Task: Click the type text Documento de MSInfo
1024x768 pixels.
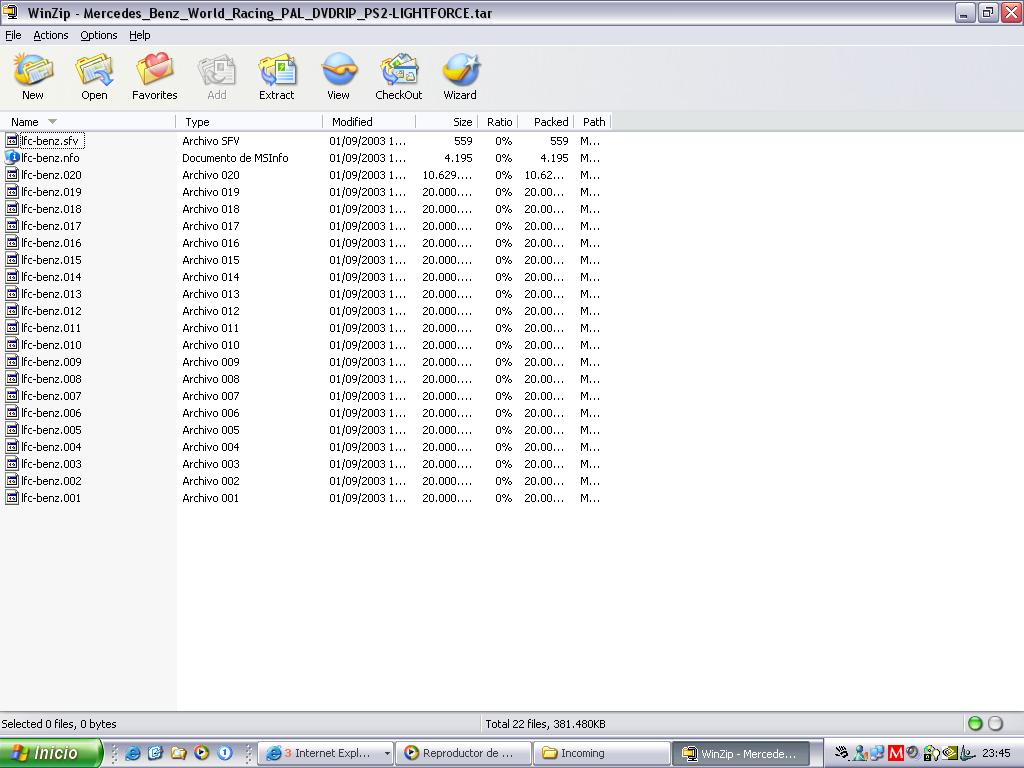Action: (x=235, y=158)
